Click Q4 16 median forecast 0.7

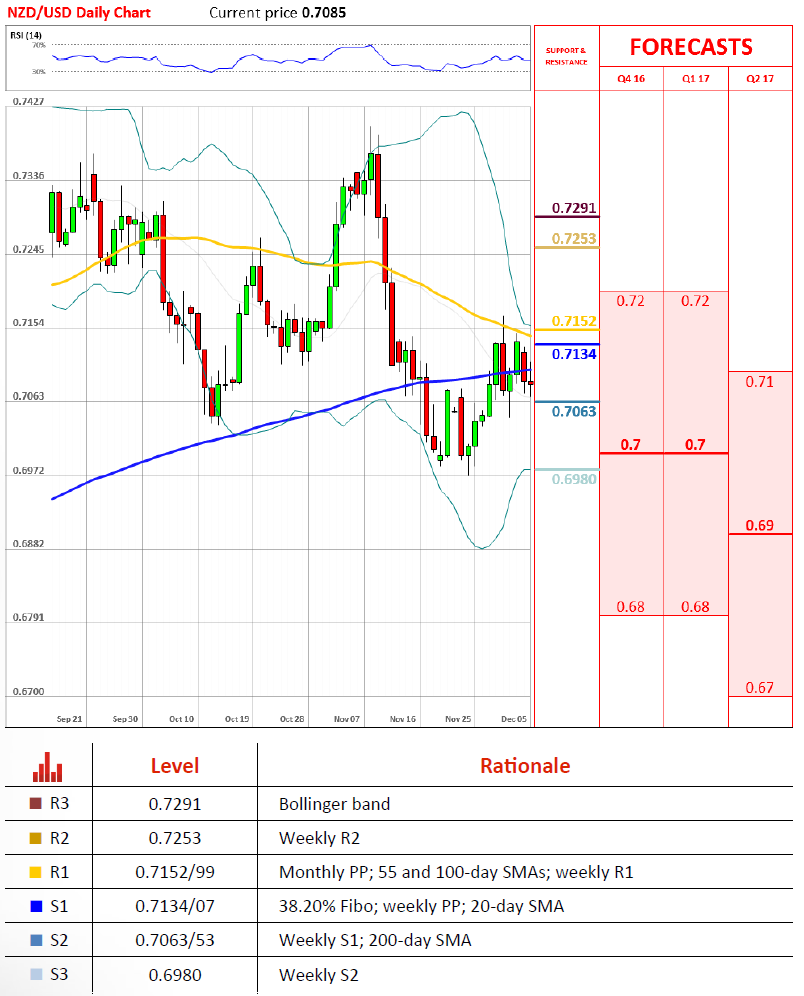[631, 445]
